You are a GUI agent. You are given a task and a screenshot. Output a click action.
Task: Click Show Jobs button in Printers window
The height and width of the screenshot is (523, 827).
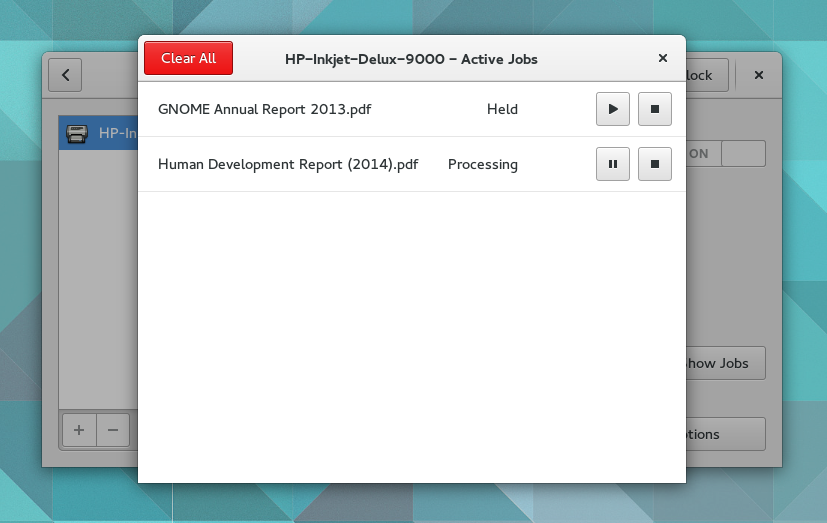tap(726, 363)
